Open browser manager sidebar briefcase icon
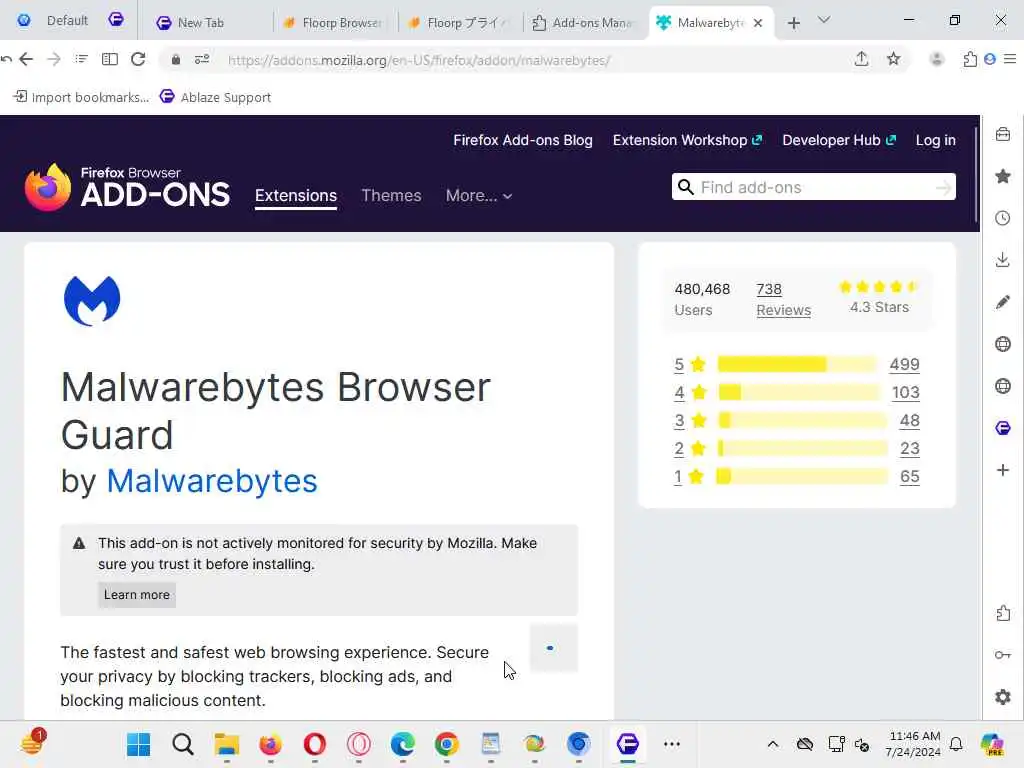This screenshot has width=1024, height=768. point(1003,135)
